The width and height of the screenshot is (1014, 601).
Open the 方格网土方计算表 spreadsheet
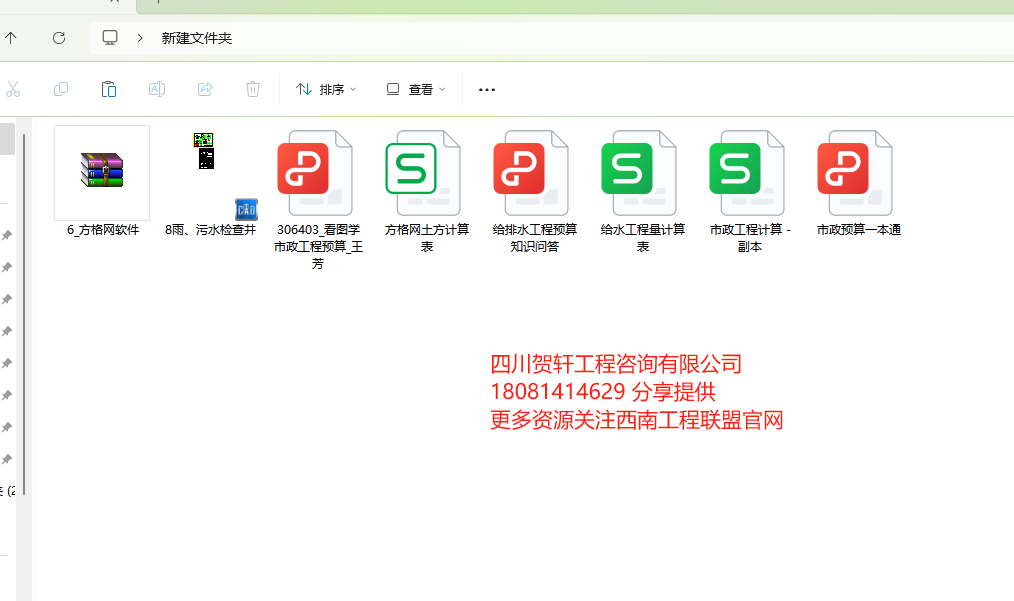[x=426, y=172]
